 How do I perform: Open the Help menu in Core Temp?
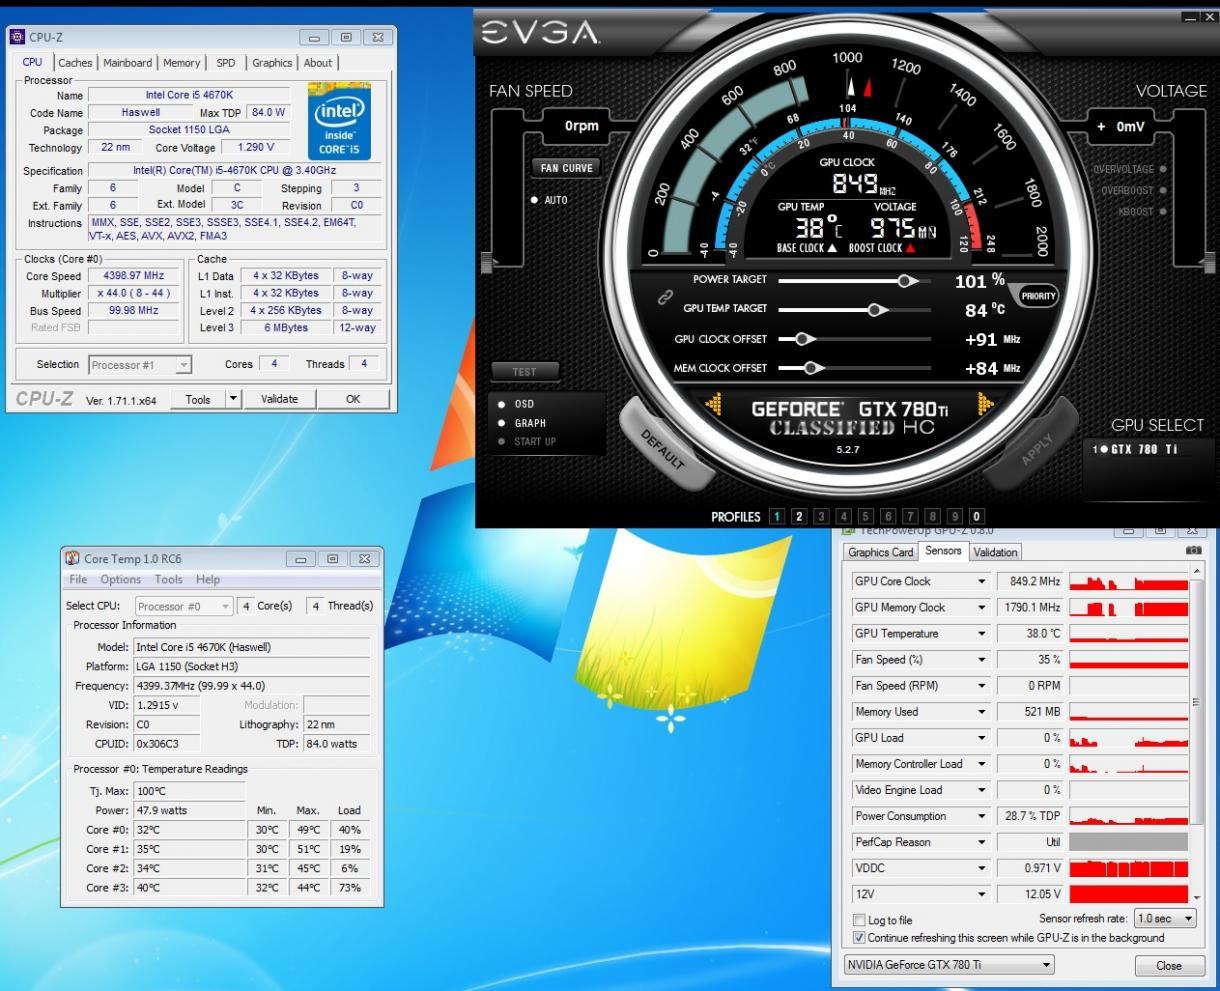point(208,580)
